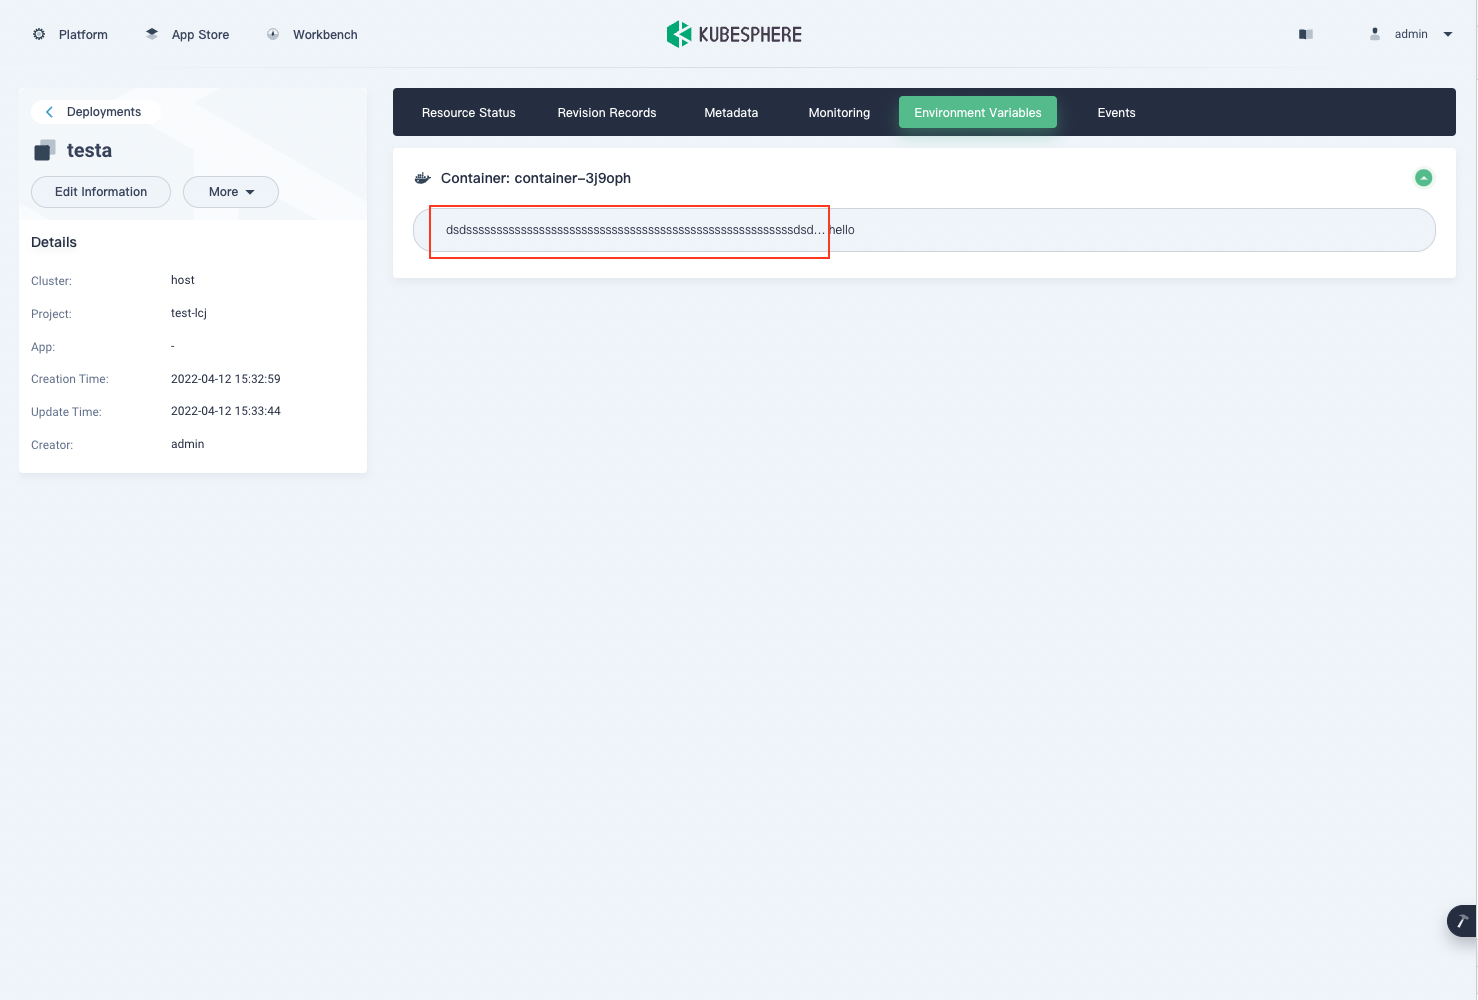Click the Docker container icon beside container-3j9oph
Viewport: 1478px width, 1000px height.
click(x=422, y=177)
